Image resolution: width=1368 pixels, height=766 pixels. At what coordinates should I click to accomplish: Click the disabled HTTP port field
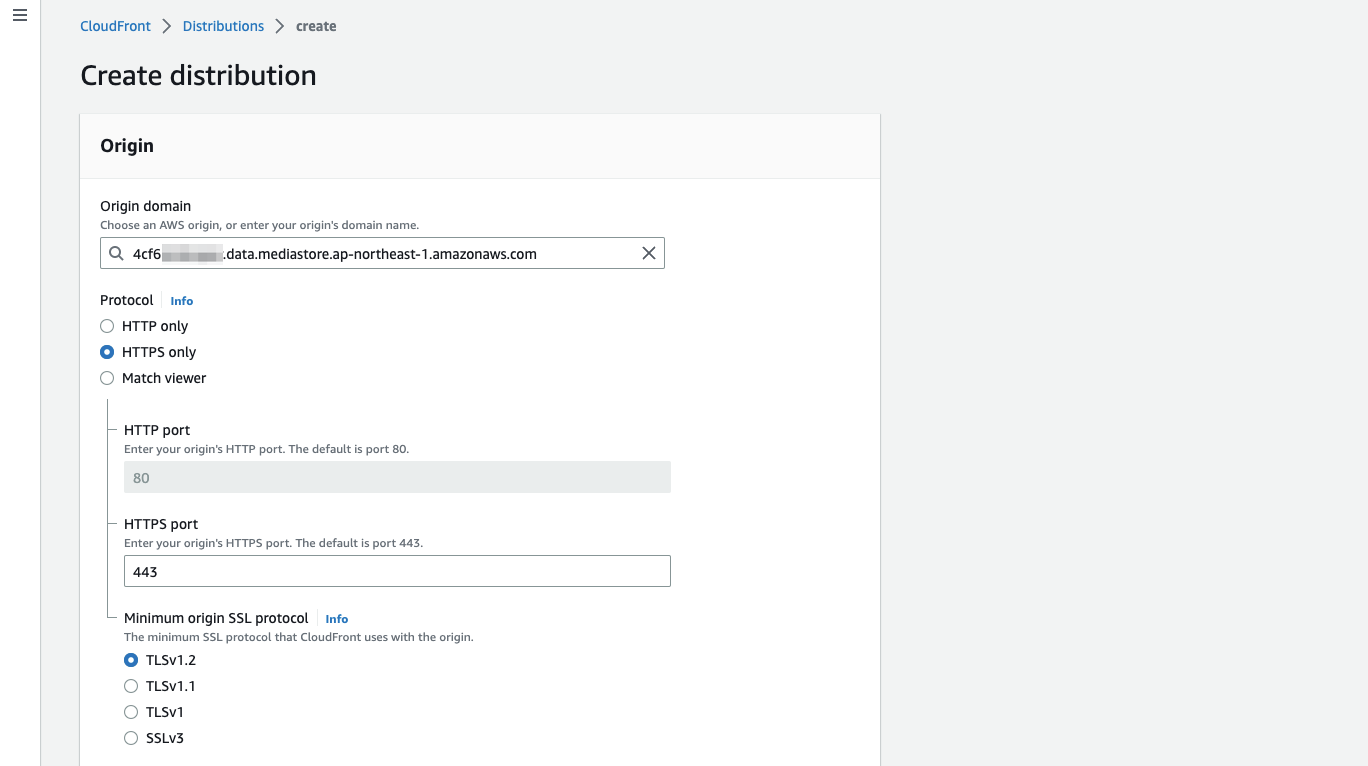(x=397, y=478)
